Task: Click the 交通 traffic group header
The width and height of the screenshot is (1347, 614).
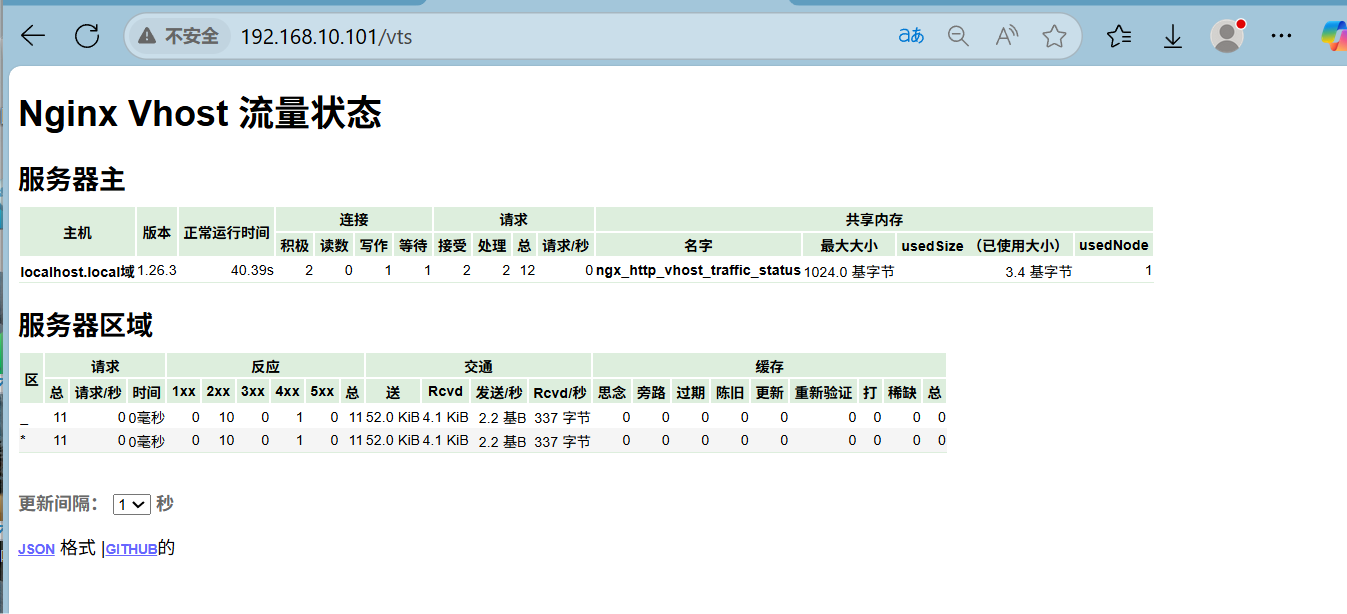Action: pos(478,366)
